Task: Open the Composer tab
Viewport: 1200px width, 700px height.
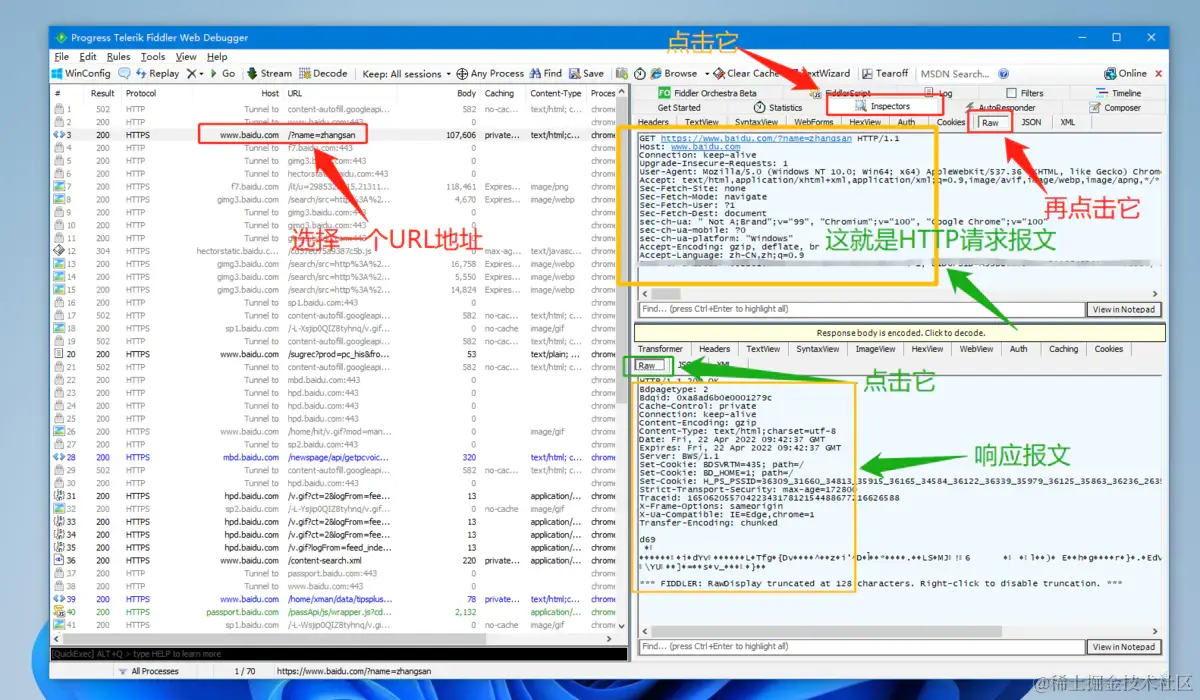Action: pos(1114,107)
